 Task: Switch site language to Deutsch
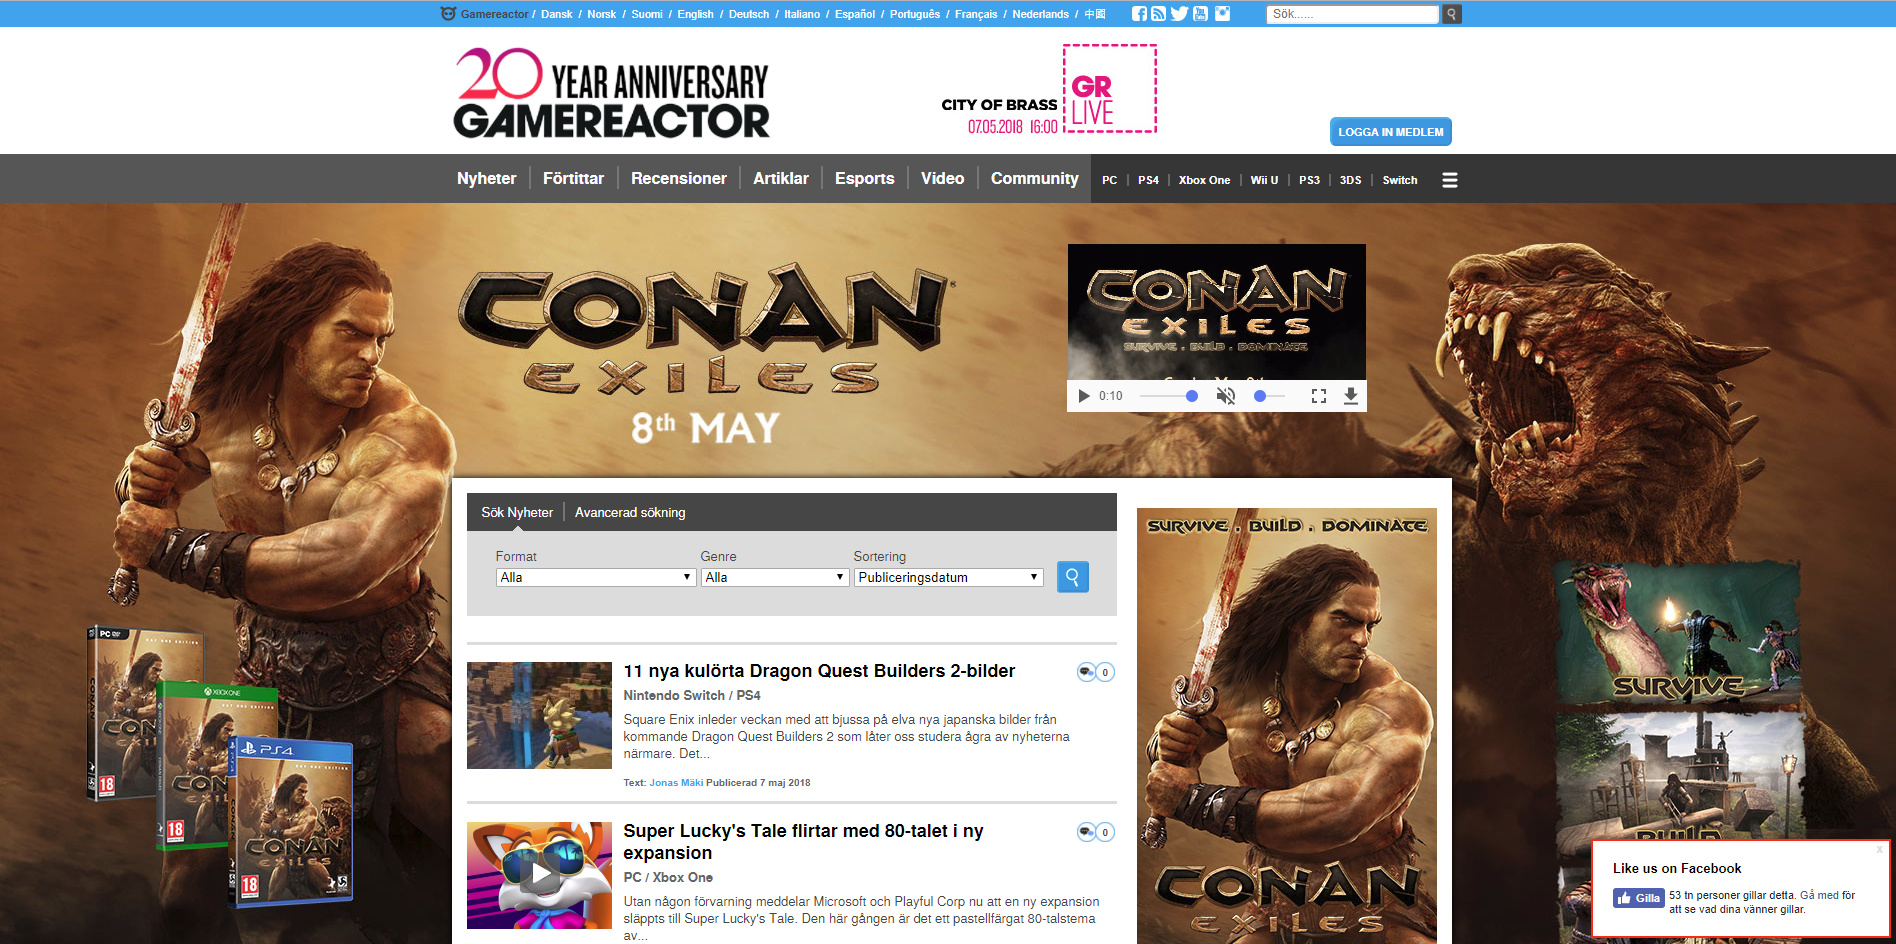(749, 14)
